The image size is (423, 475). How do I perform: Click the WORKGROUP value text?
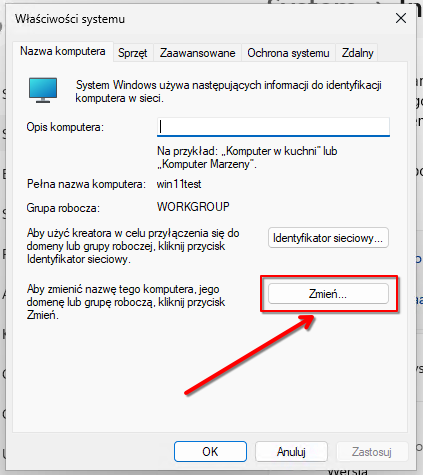coord(193,207)
